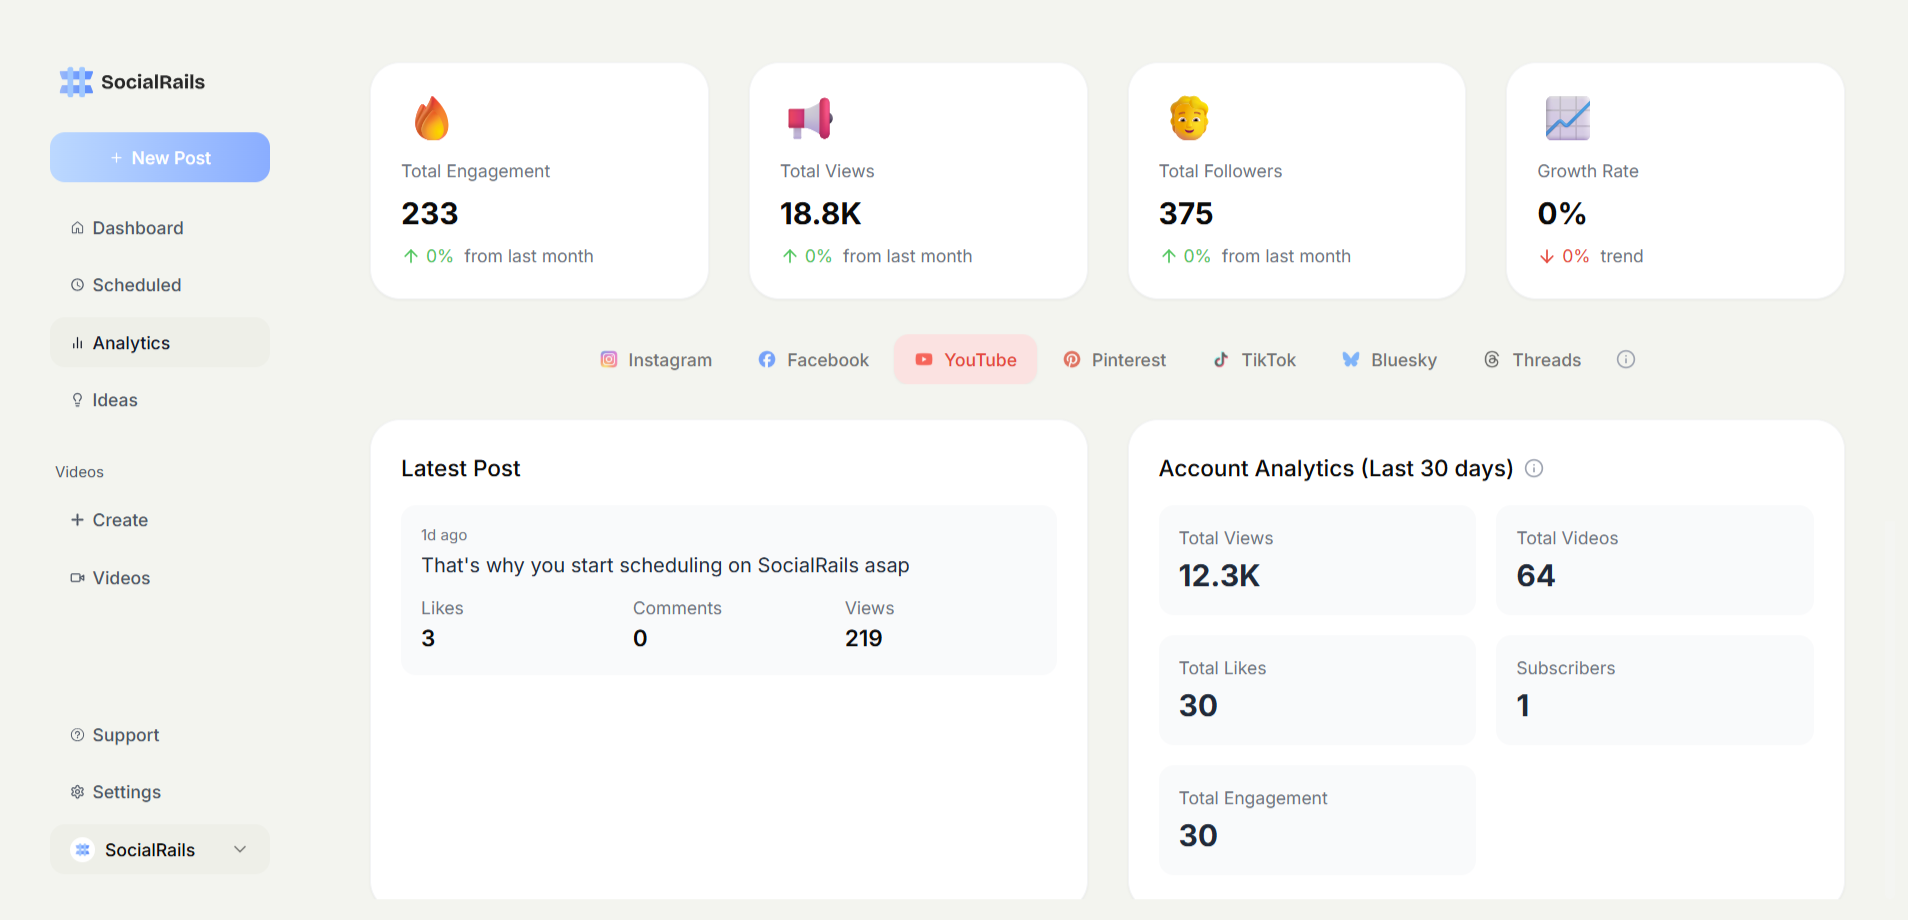Open the Threads analytics tab
1908x920 pixels.
tap(1532, 359)
